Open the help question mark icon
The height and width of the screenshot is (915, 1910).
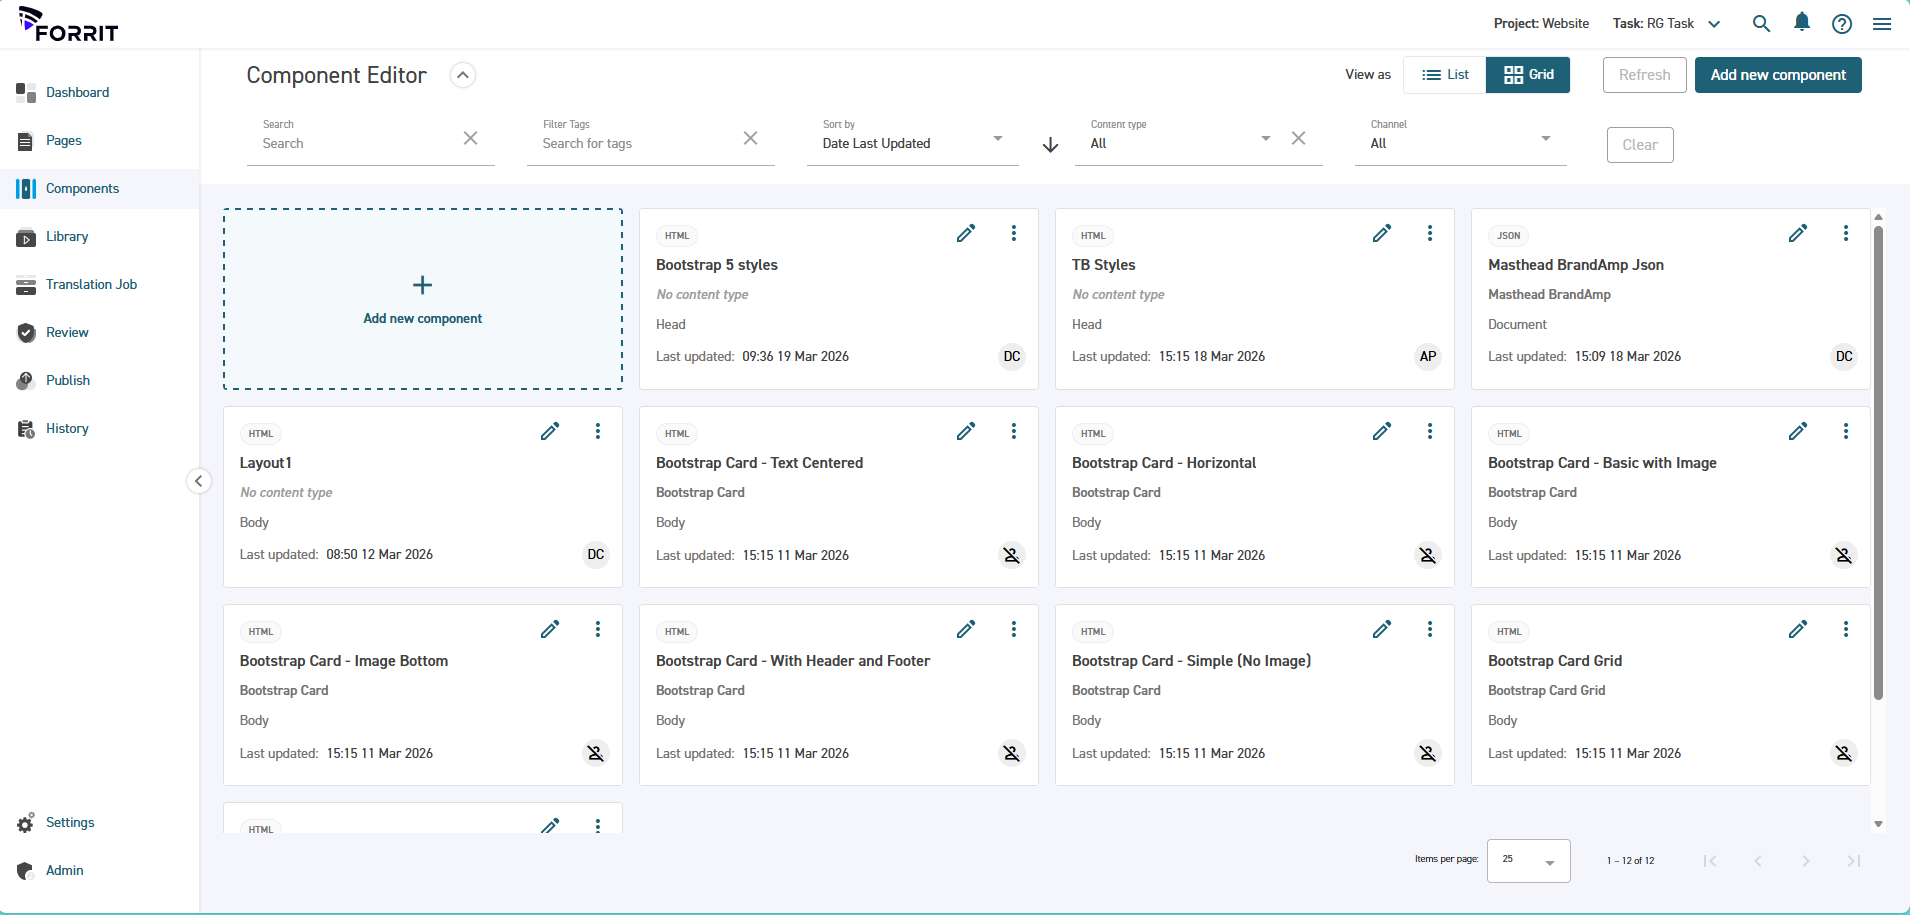(x=1841, y=24)
